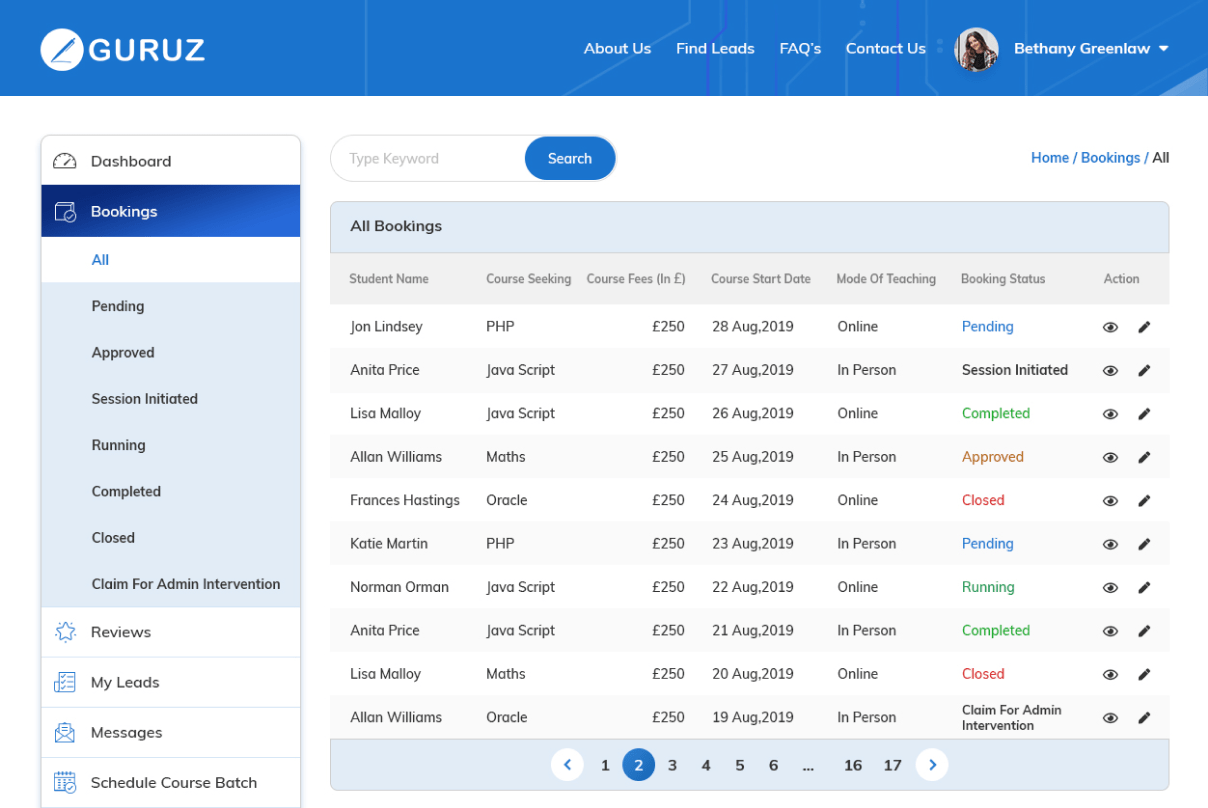Go to previous page with left chevron
Screen dimensions: 1208x808
(567, 765)
